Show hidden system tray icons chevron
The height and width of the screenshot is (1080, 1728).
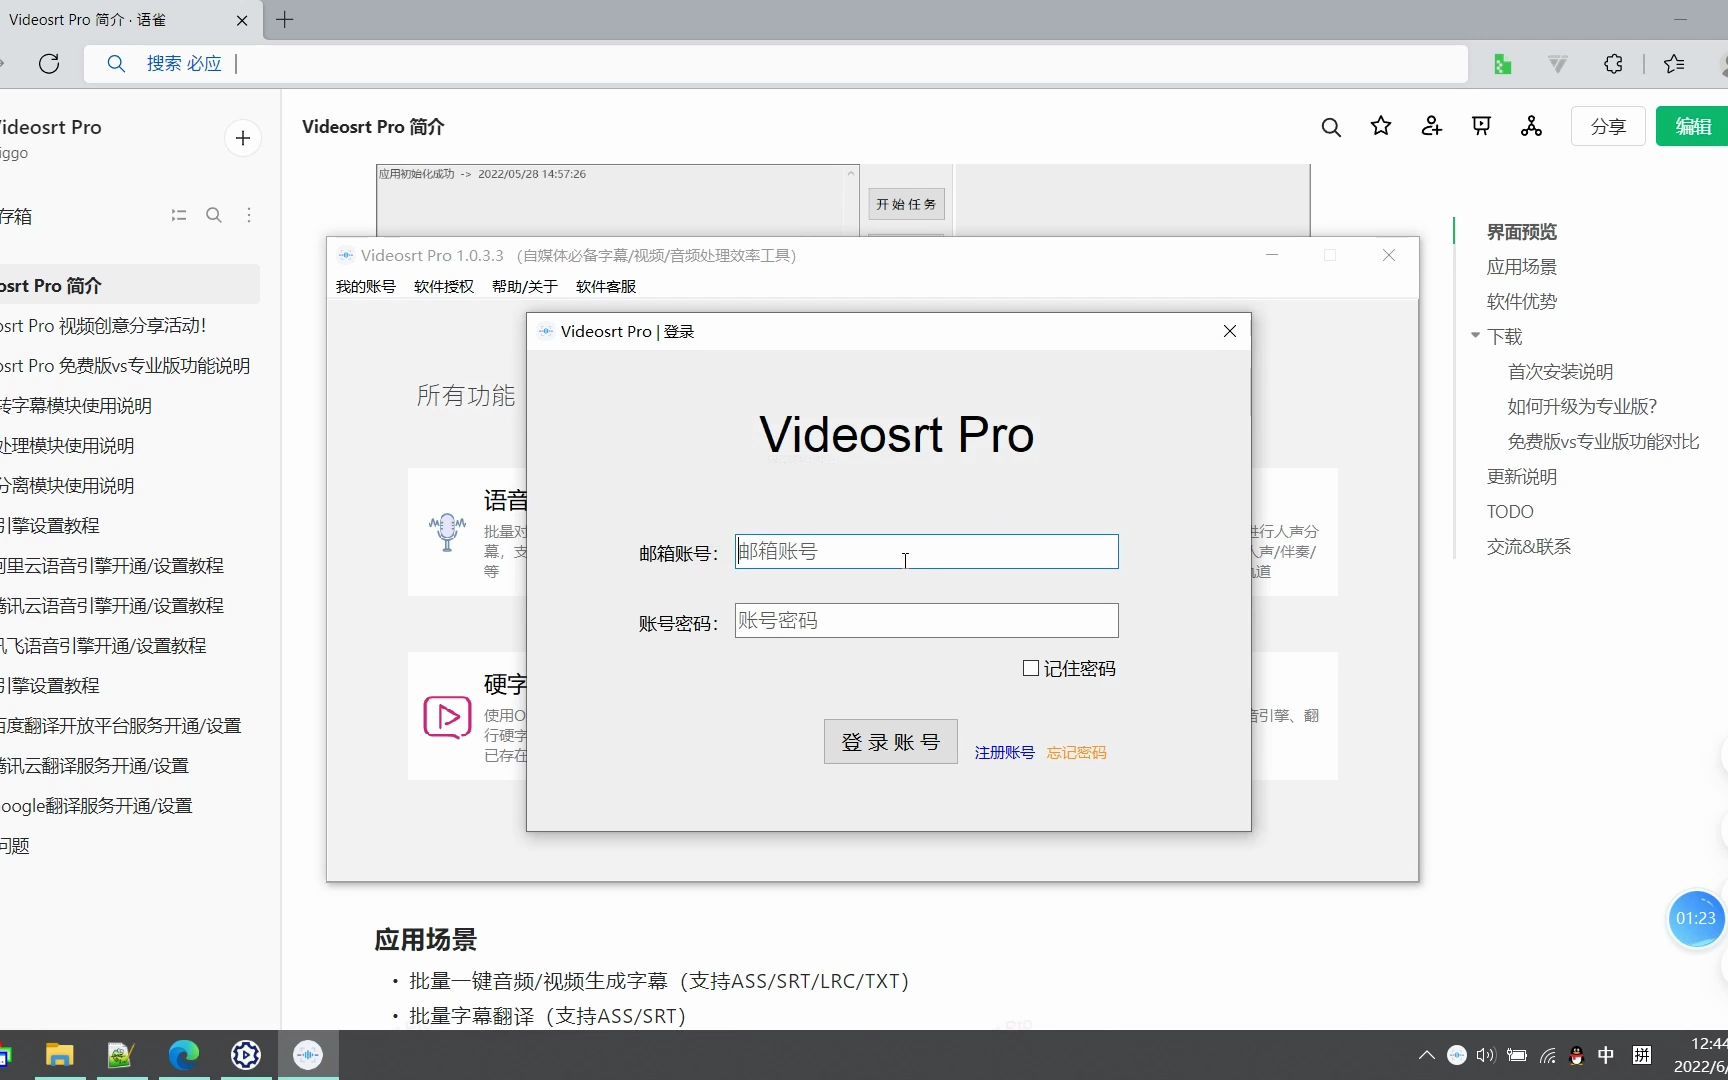pos(1427,1055)
